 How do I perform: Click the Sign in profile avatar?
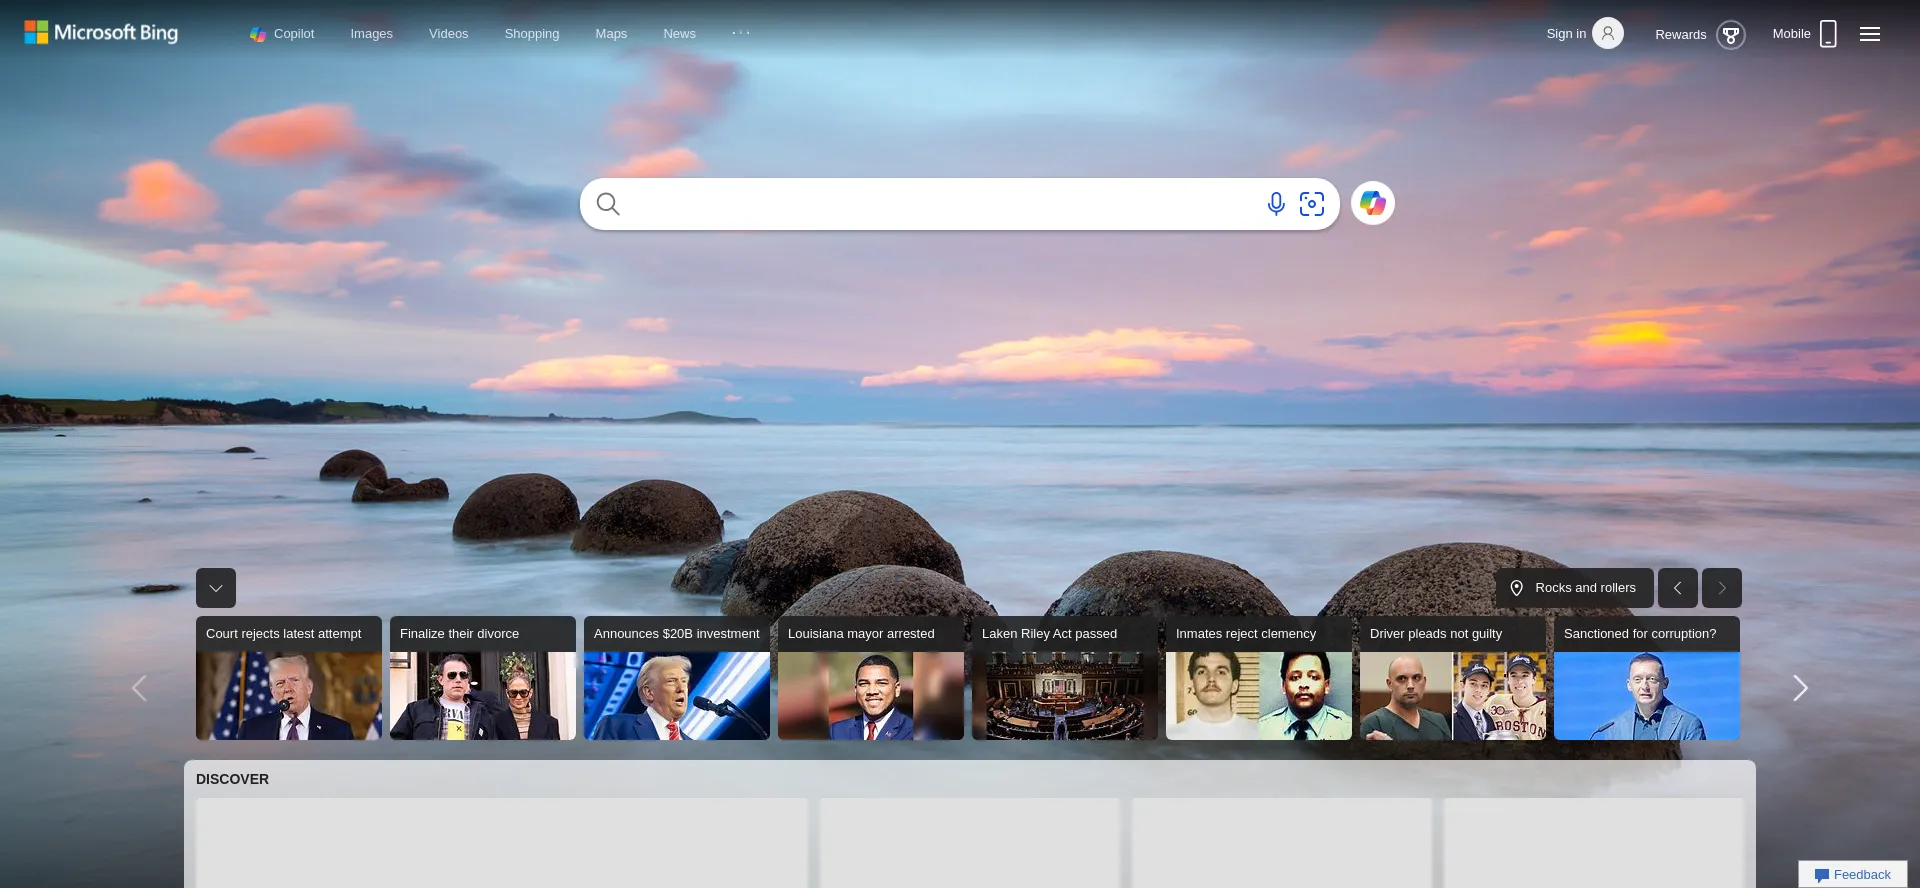(x=1607, y=34)
